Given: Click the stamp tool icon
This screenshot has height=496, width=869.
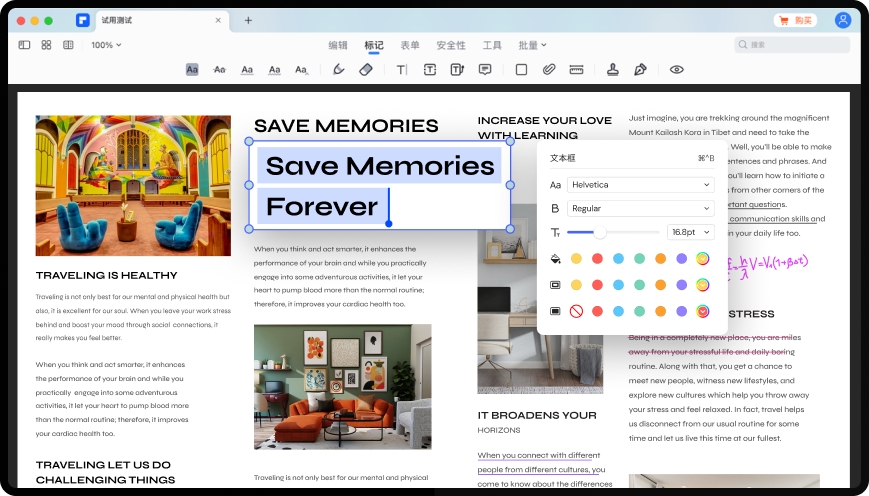Looking at the screenshot, I should coord(613,70).
